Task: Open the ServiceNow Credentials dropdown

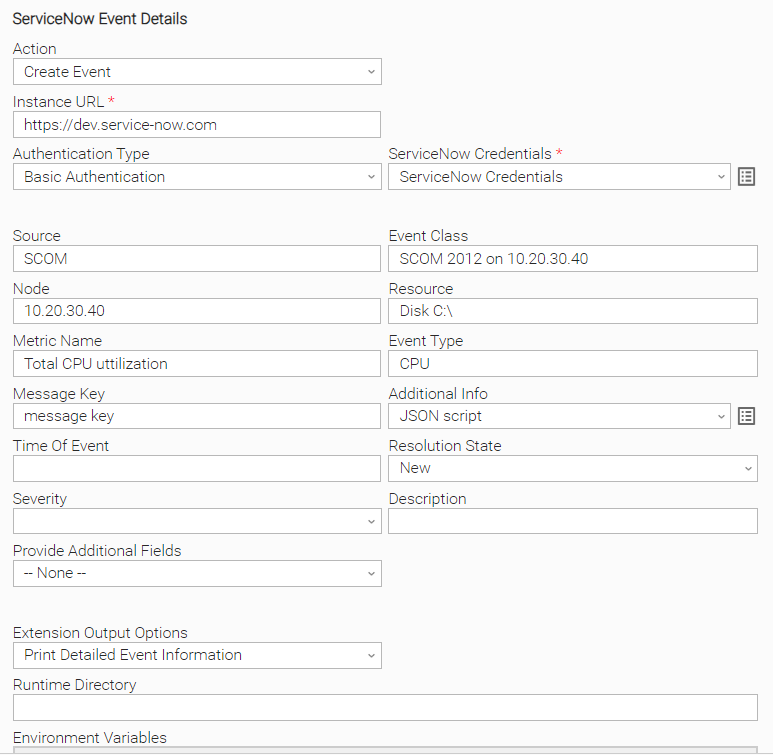Action: 559,177
